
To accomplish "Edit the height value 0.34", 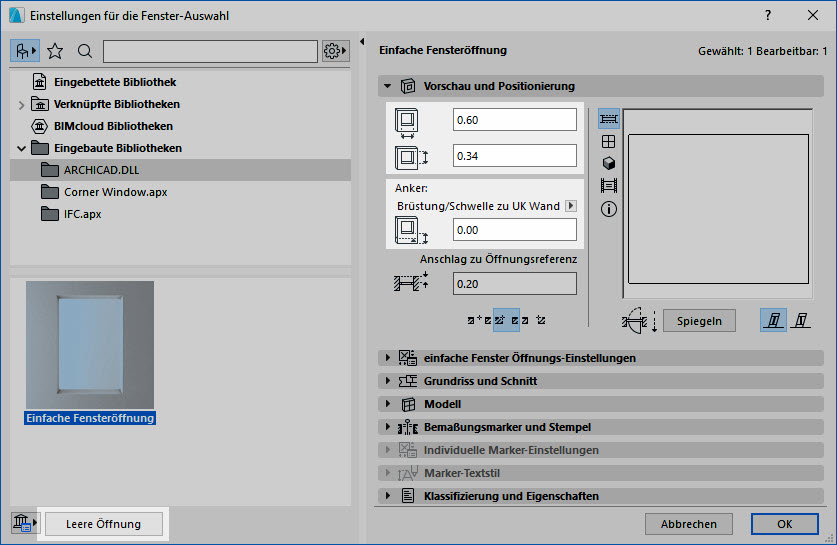I will coord(515,156).
